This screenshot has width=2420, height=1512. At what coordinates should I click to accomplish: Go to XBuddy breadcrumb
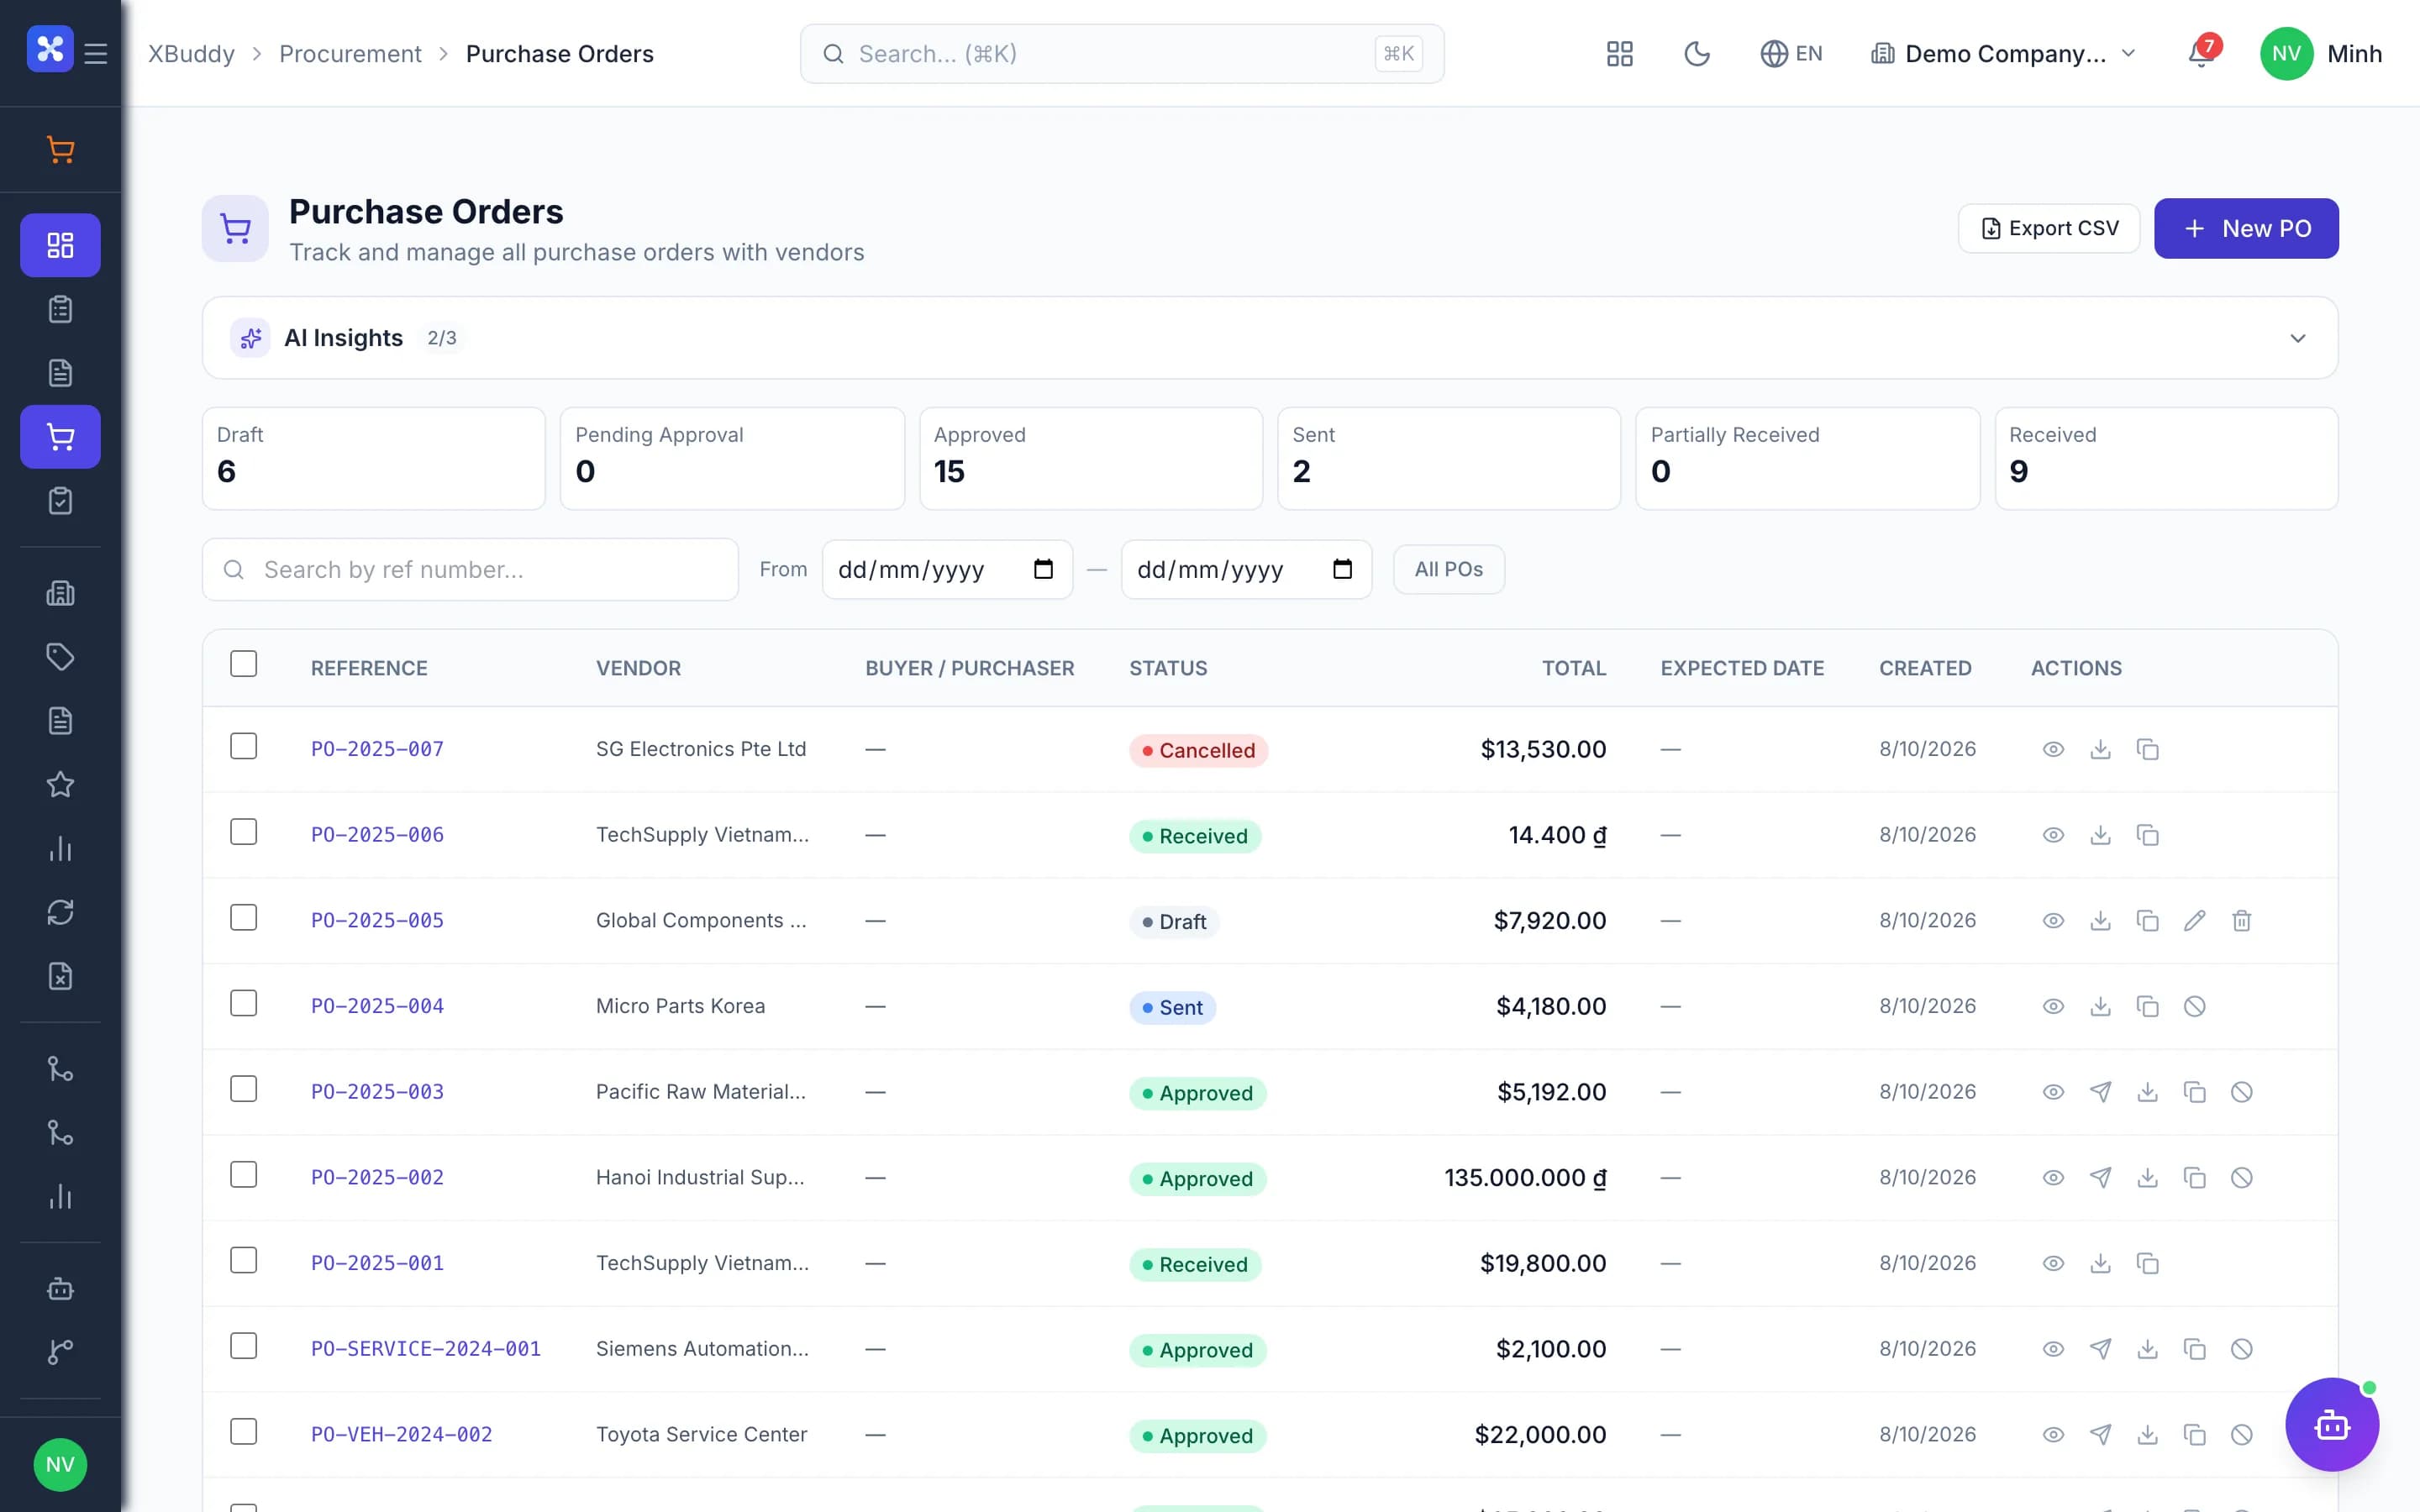(191, 54)
